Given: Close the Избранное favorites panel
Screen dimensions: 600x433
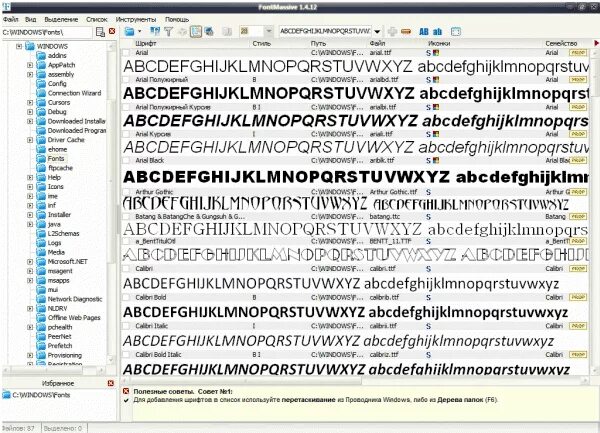Looking at the screenshot, I should tap(111, 383).
